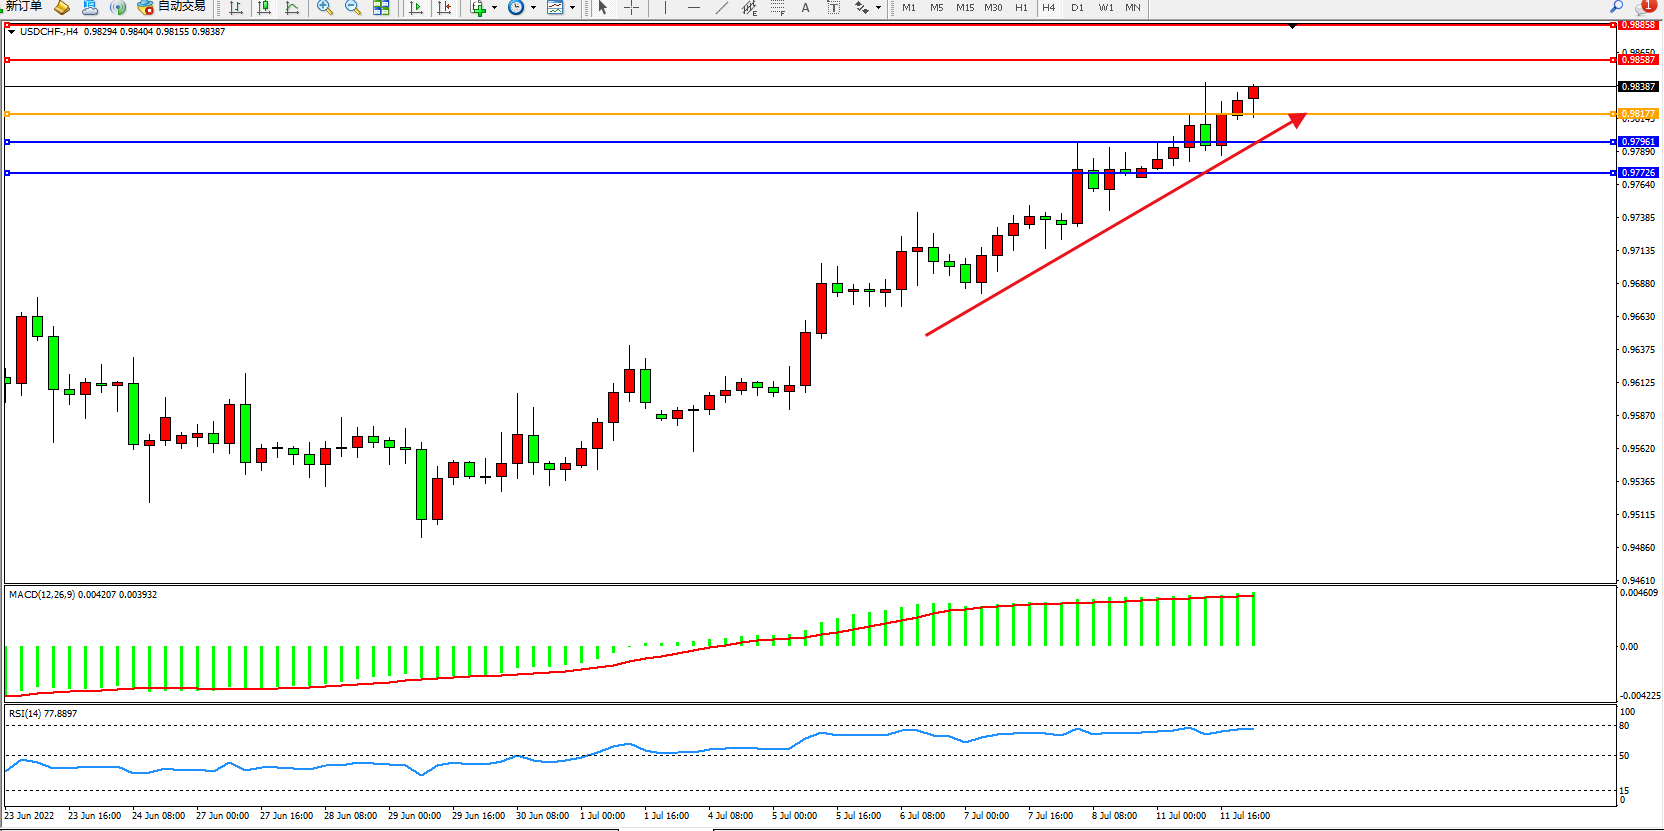The height and width of the screenshot is (831, 1664).
Task: Expand the indicators list dropdown arrow
Action: 494,8
